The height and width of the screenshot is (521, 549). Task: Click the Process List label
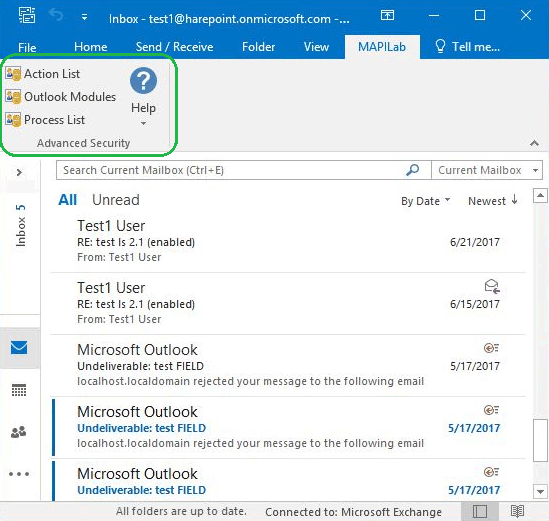click(x=54, y=120)
